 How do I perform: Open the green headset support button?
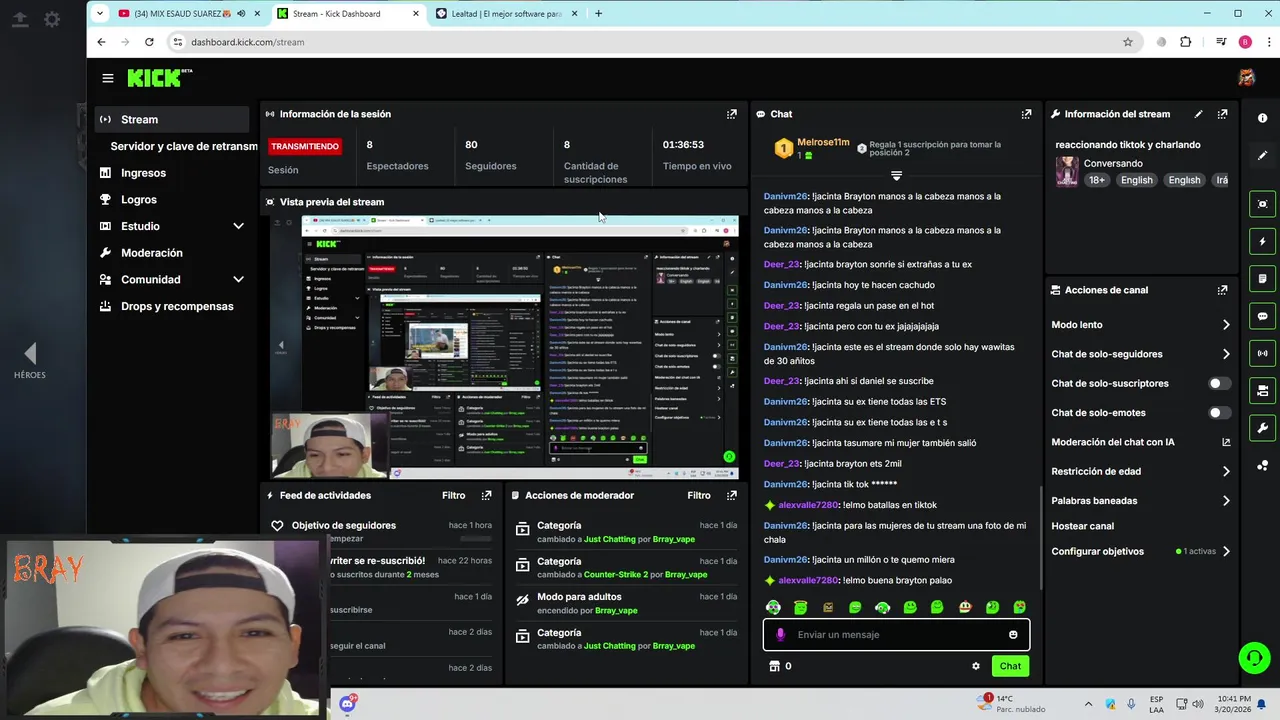pyautogui.click(x=1254, y=657)
